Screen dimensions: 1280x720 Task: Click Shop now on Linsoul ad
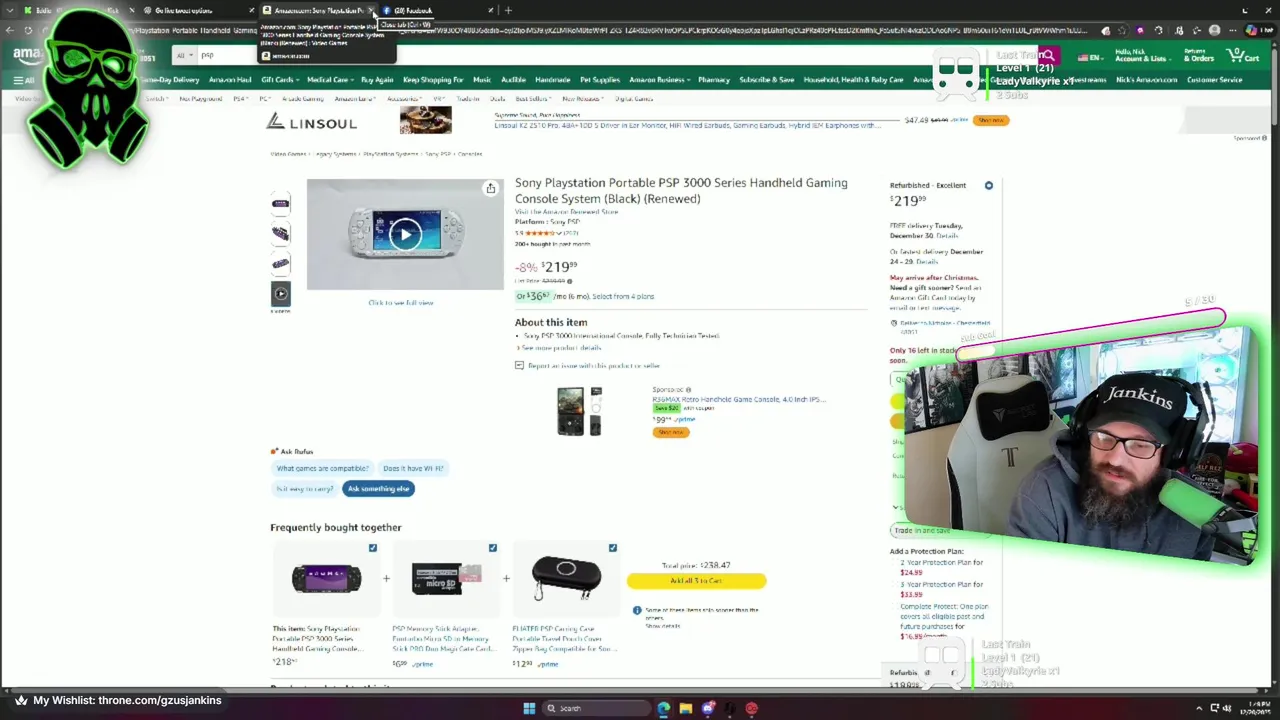coord(991,120)
